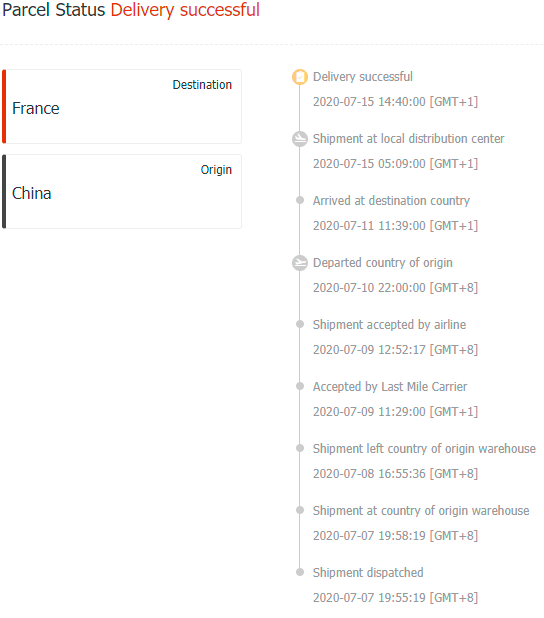Click the Delivery successful event label
The width and height of the screenshot is (544, 618).
pyautogui.click(x=363, y=77)
